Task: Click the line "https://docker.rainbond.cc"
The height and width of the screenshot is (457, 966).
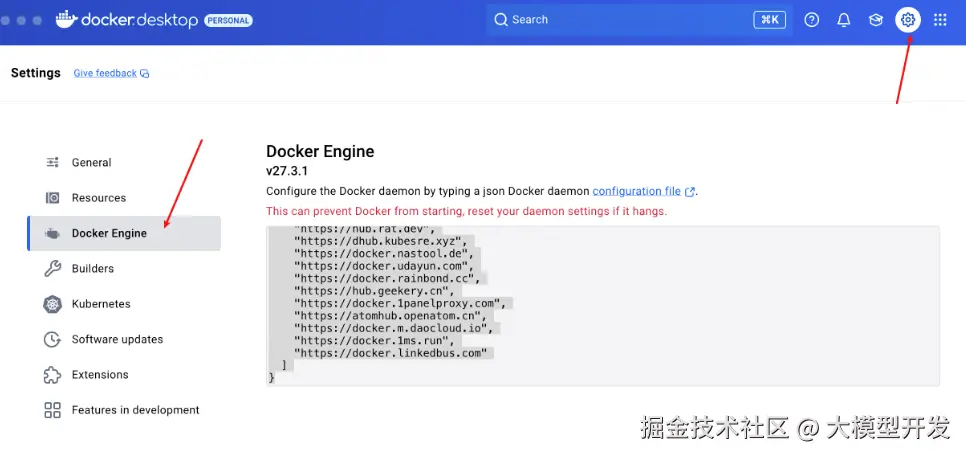Action: pos(388,278)
